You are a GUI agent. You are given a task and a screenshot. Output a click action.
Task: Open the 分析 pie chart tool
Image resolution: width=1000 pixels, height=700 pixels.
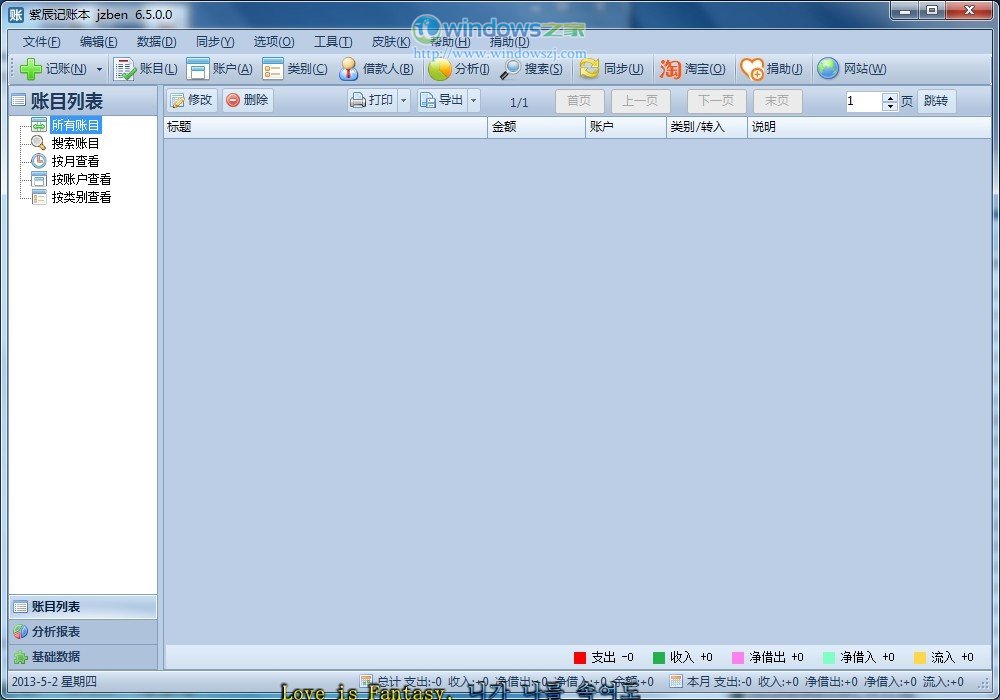[x=440, y=69]
